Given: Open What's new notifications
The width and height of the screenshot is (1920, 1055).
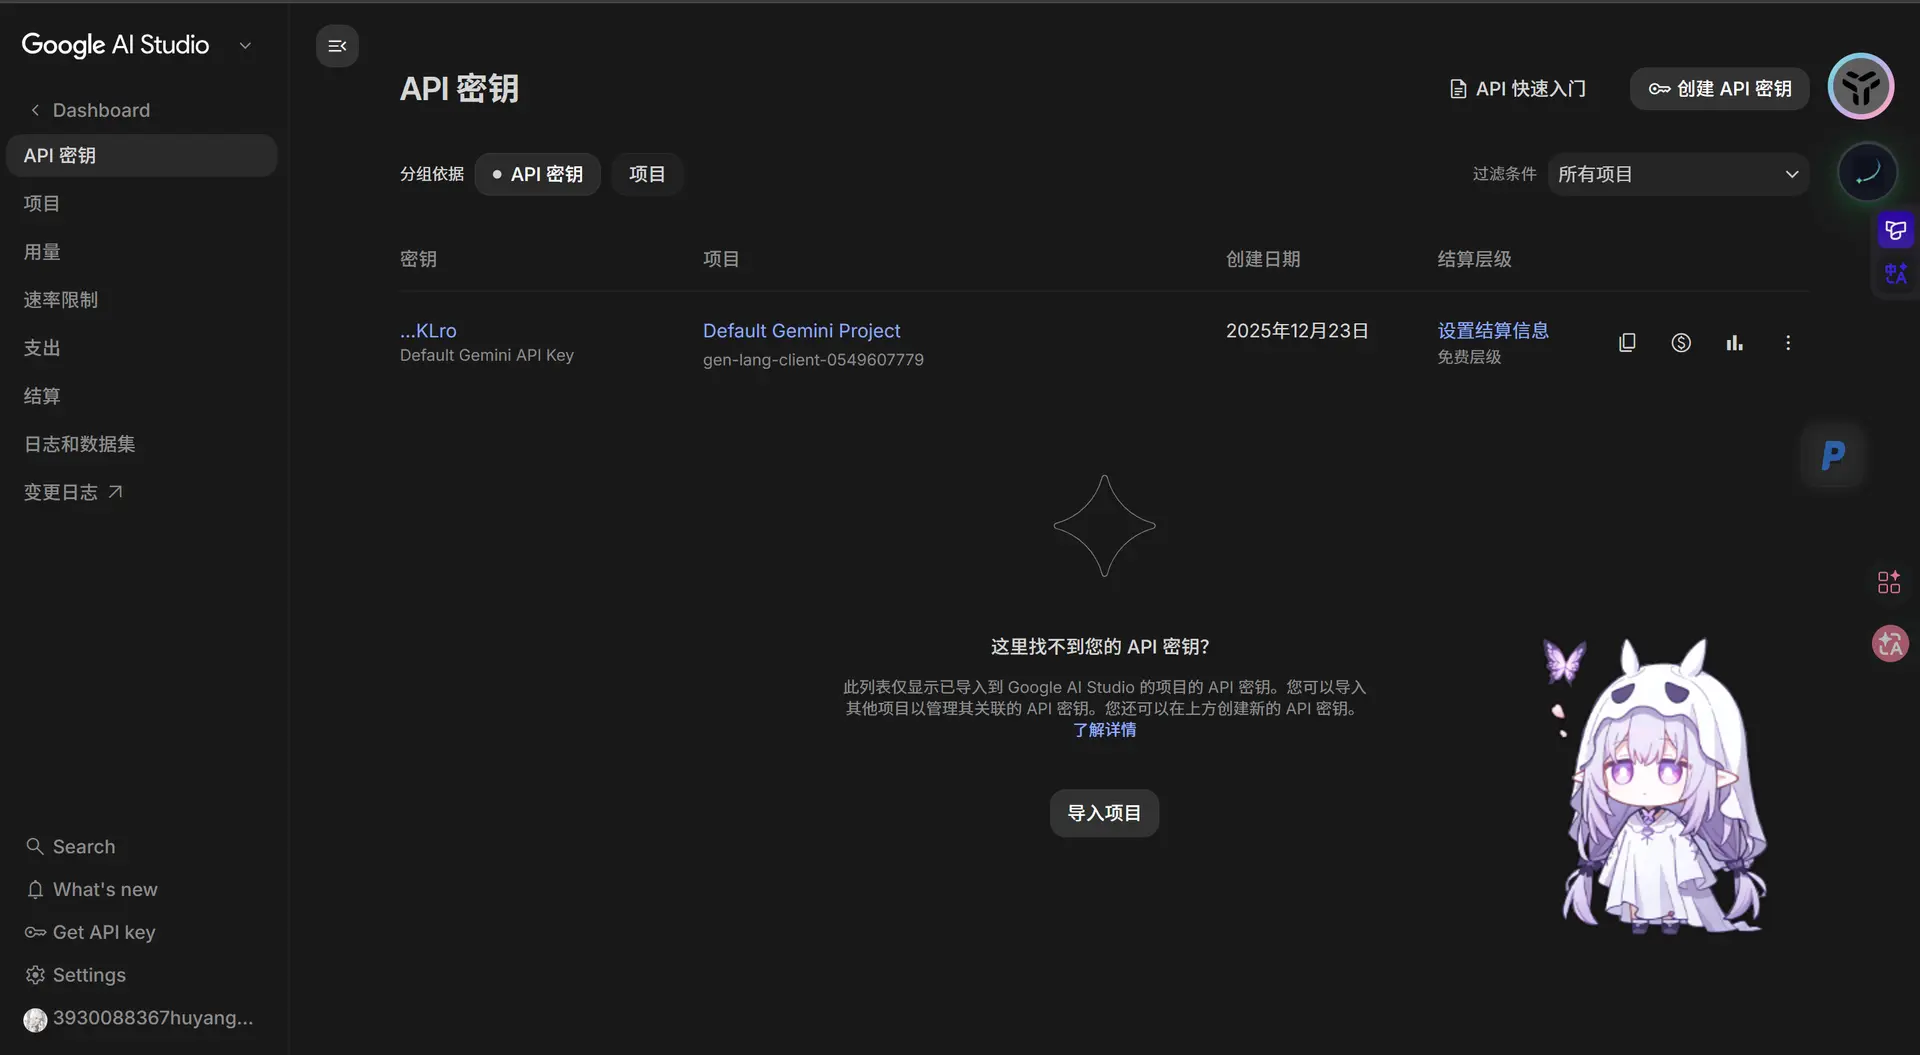Looking at the screenshot, I should point(92,890).
